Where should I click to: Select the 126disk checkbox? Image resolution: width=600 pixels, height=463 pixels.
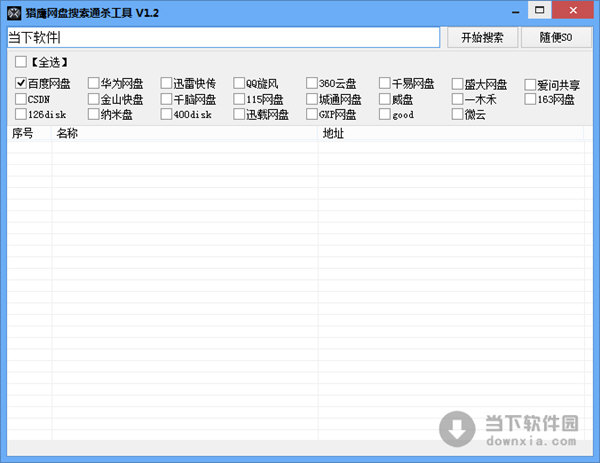click(21, 114)
